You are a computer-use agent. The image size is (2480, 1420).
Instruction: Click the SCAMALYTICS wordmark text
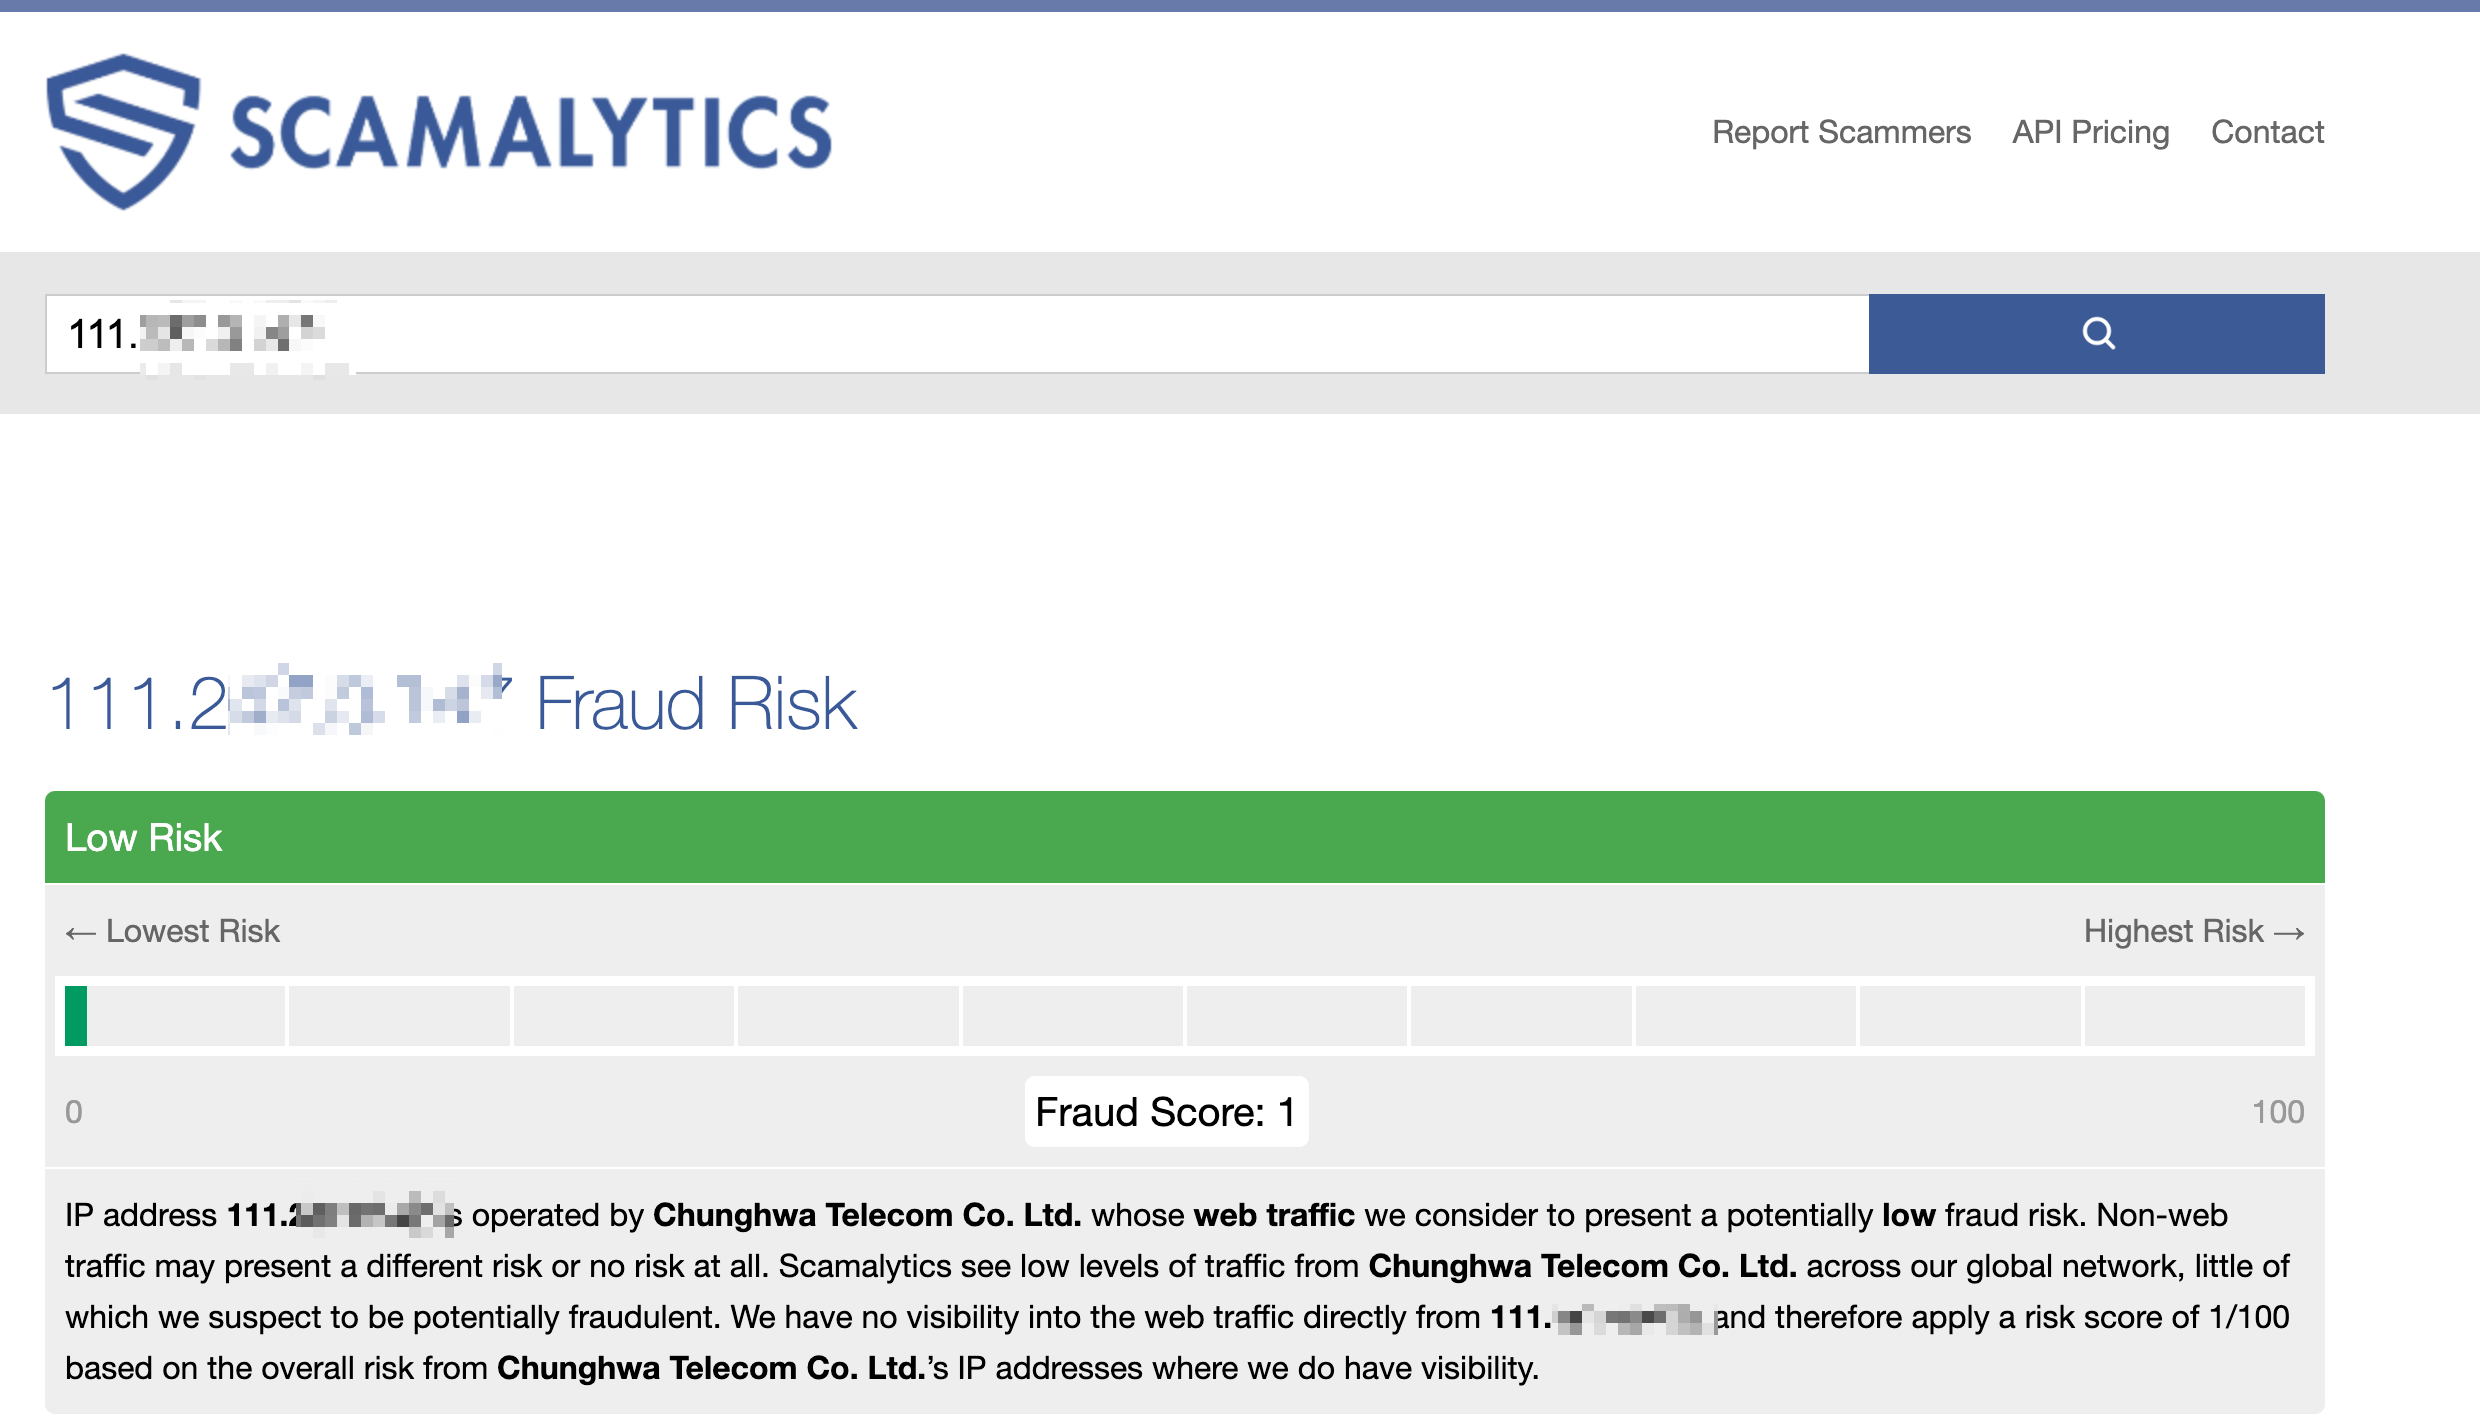pos(530,133)
